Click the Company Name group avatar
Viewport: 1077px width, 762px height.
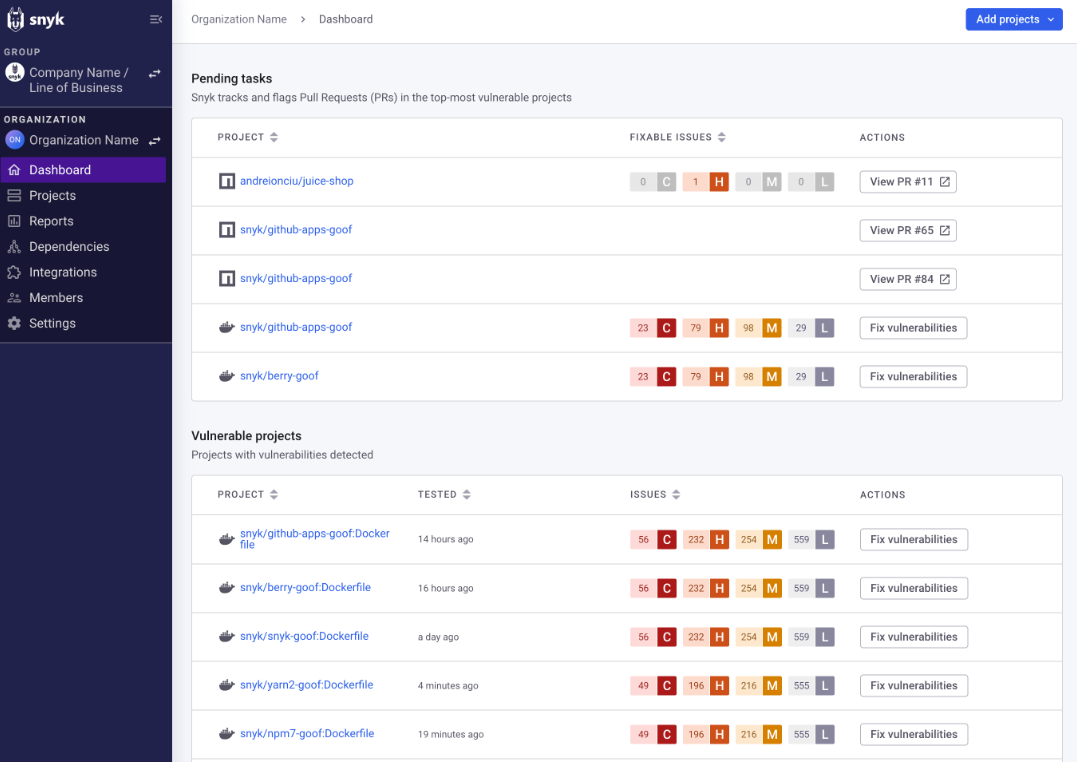click(14, 72)
